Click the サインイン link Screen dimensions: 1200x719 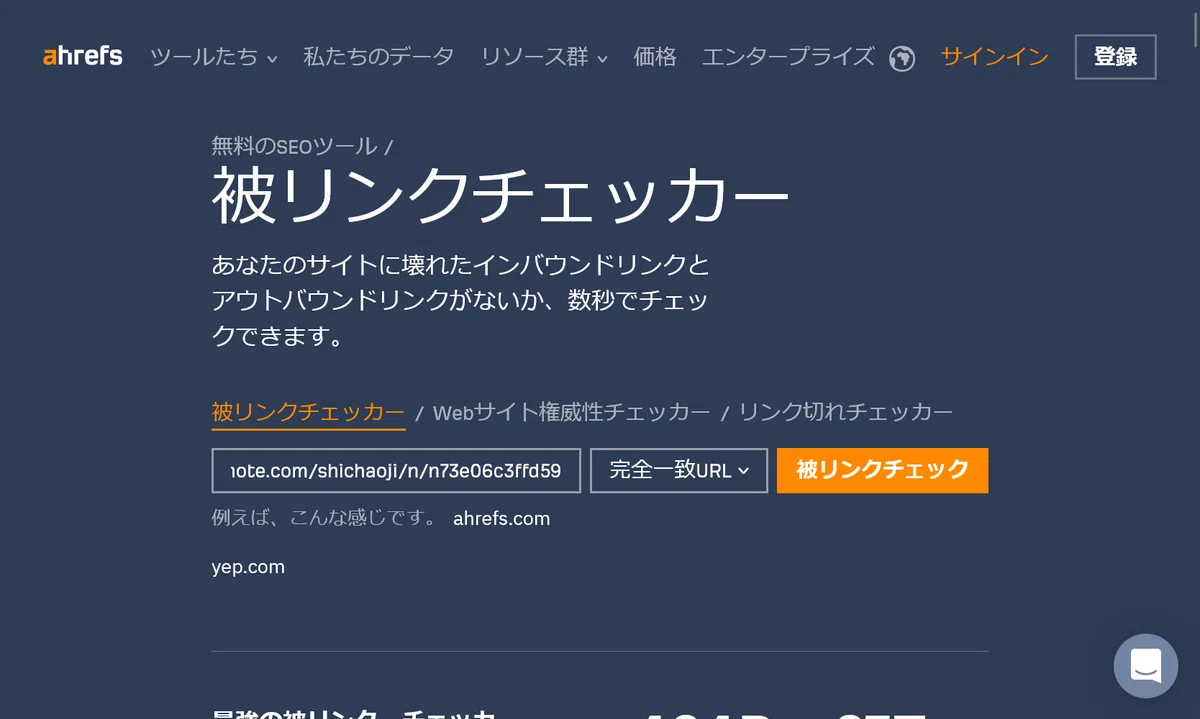coord(995,57)
